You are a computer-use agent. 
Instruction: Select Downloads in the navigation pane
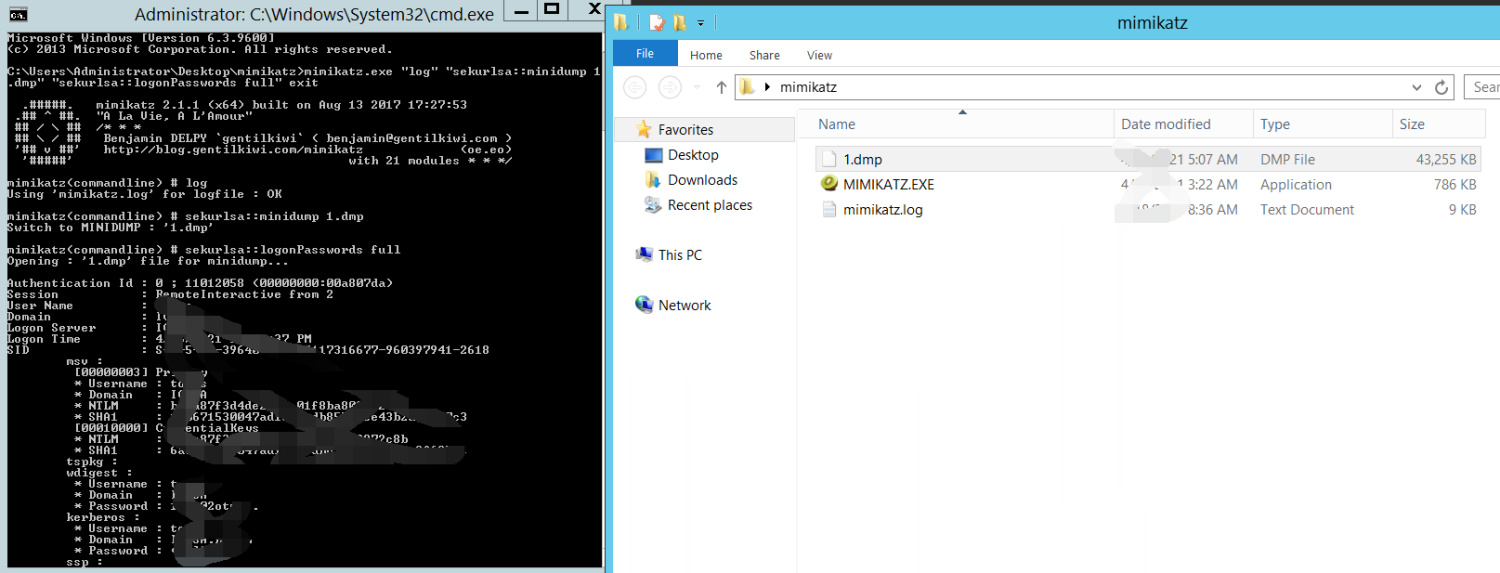(702, 180)
